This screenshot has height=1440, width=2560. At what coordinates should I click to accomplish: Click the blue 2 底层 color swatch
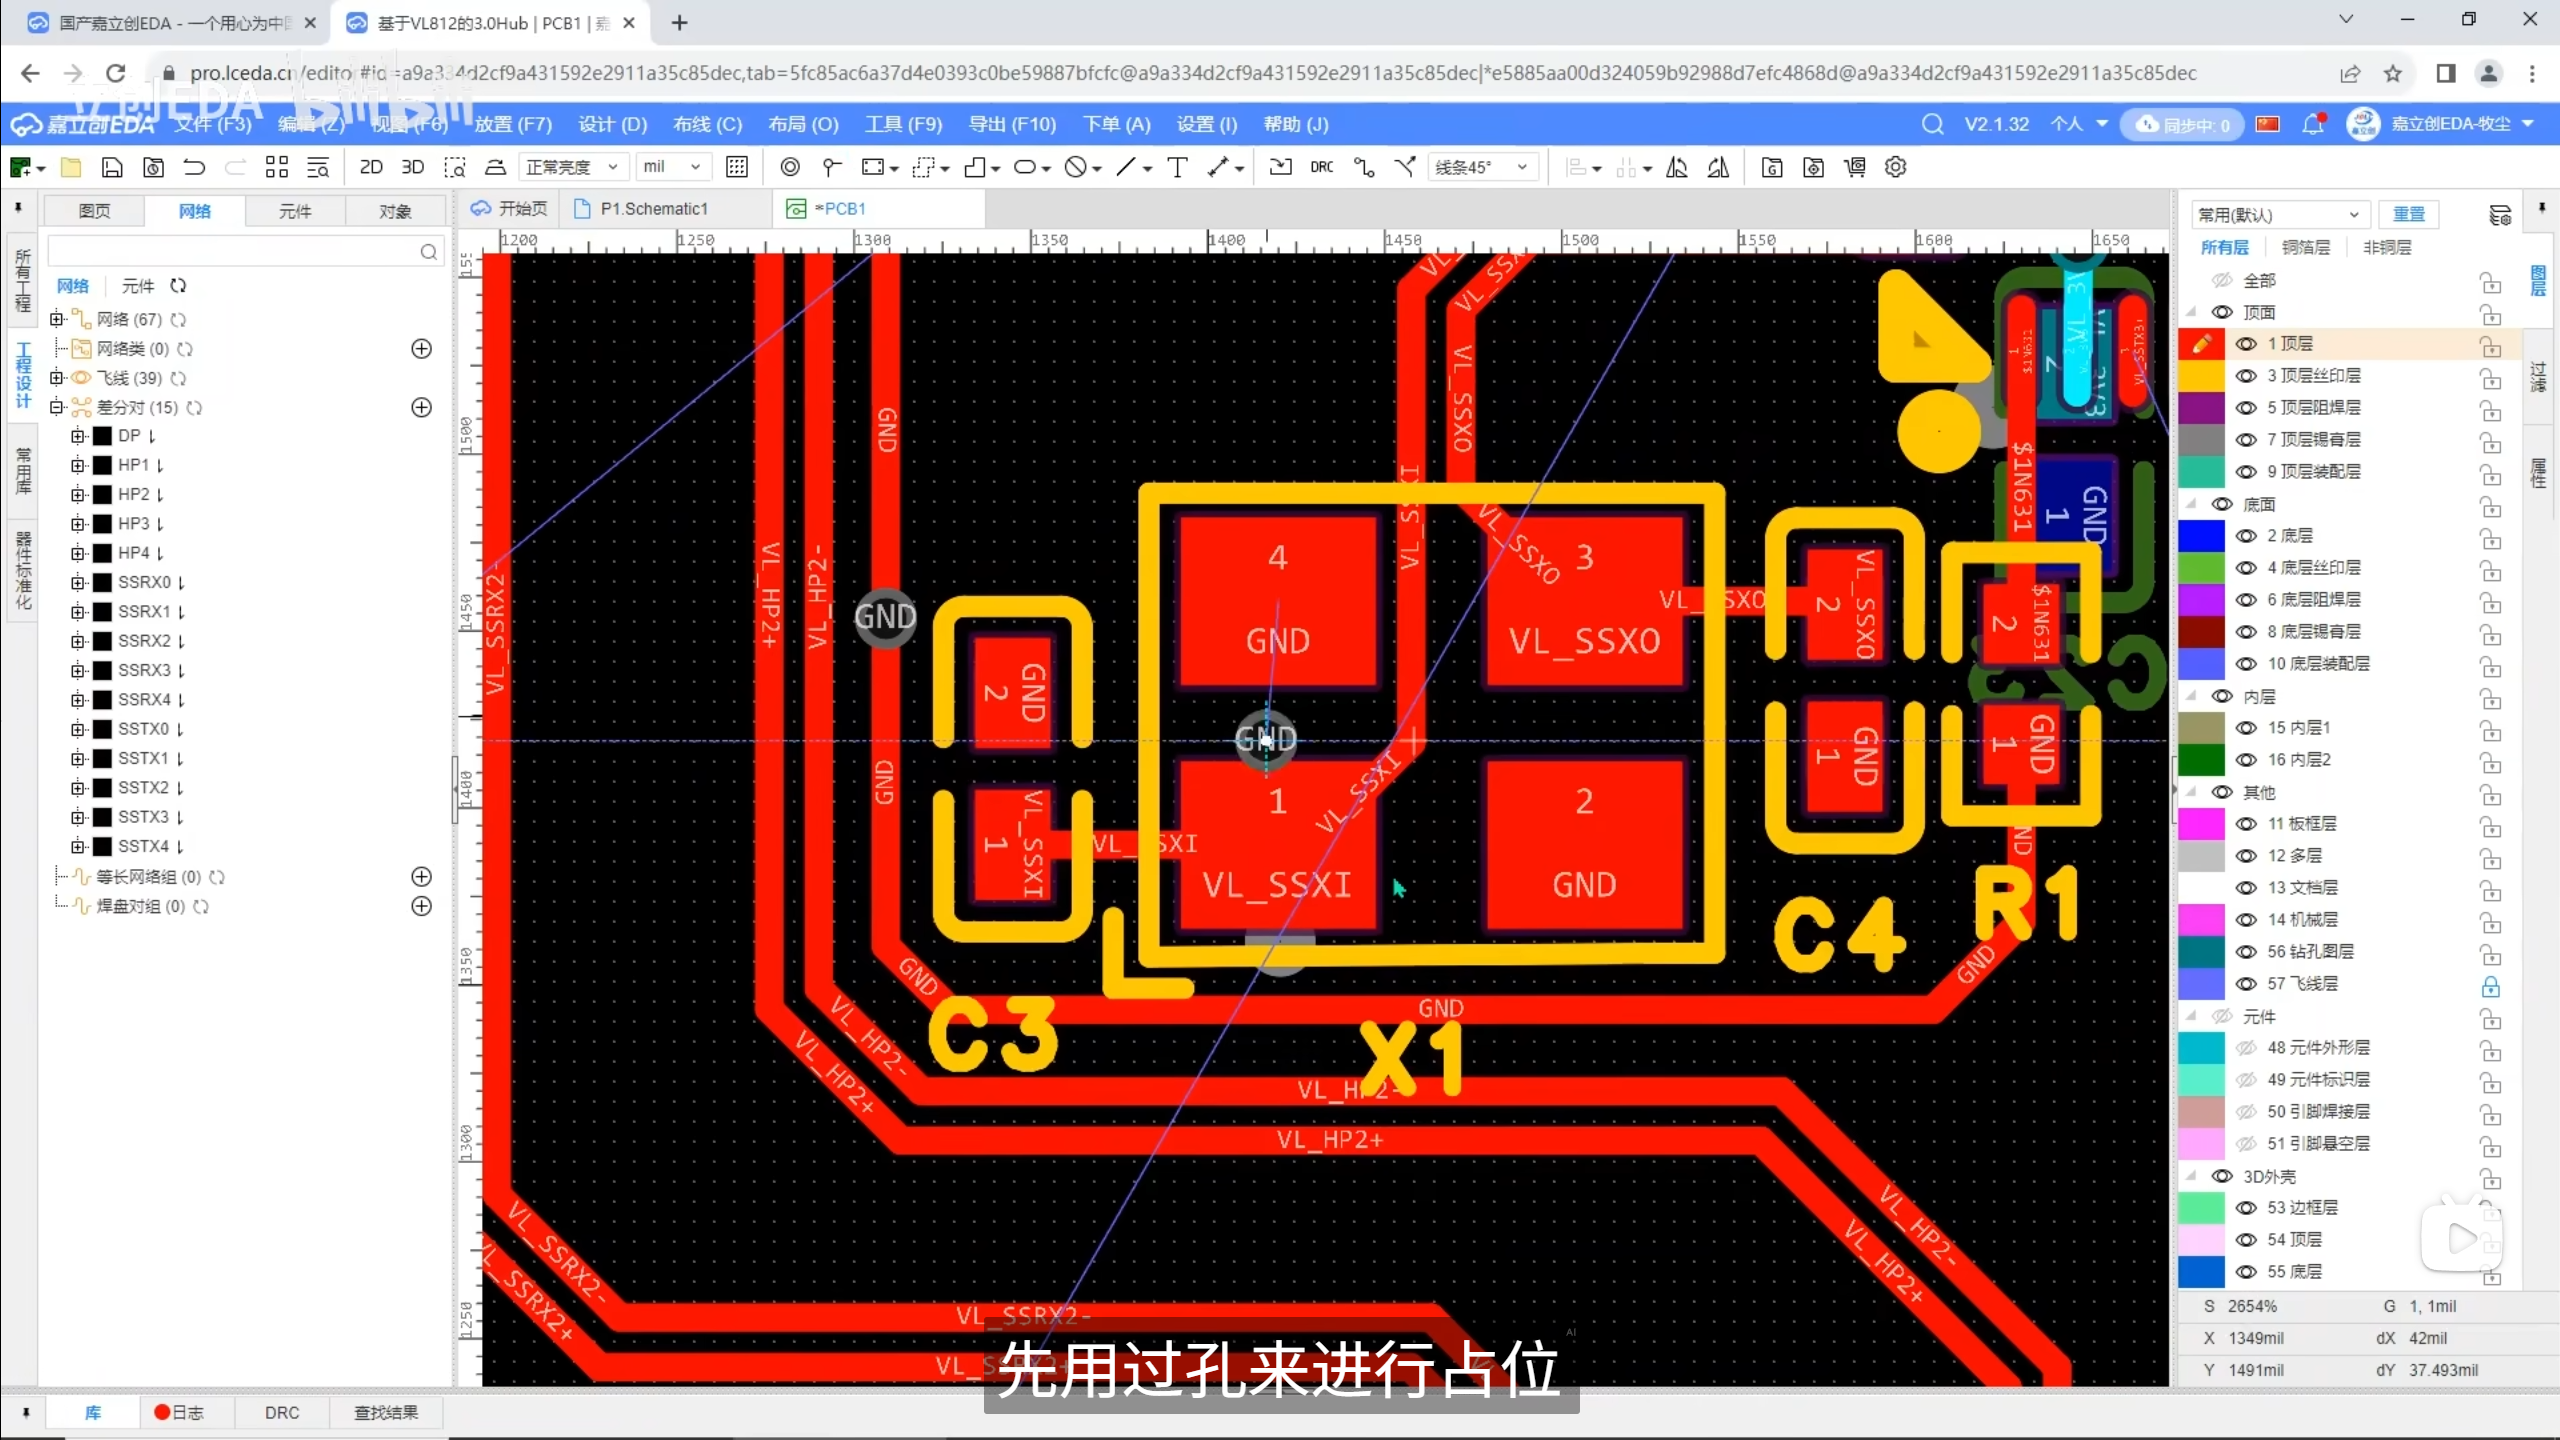pos(2201,536)
